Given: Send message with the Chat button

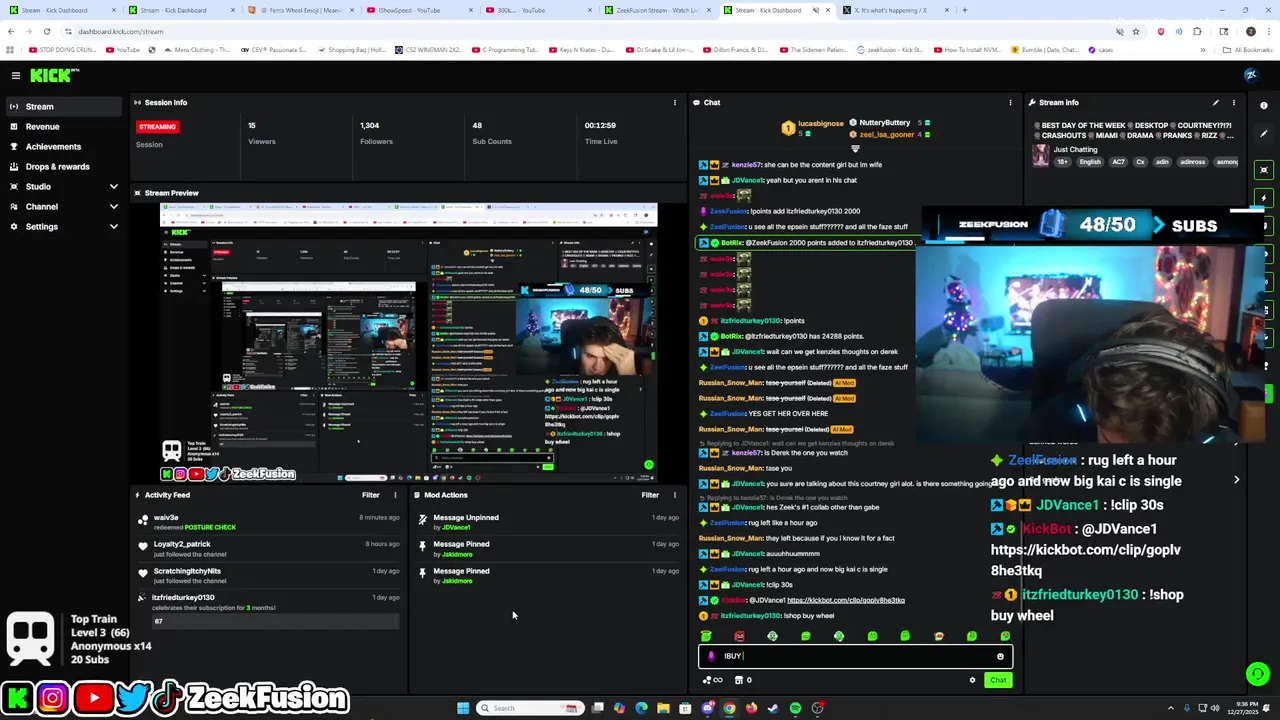Looking at the screenshot, I should point(998,680).
